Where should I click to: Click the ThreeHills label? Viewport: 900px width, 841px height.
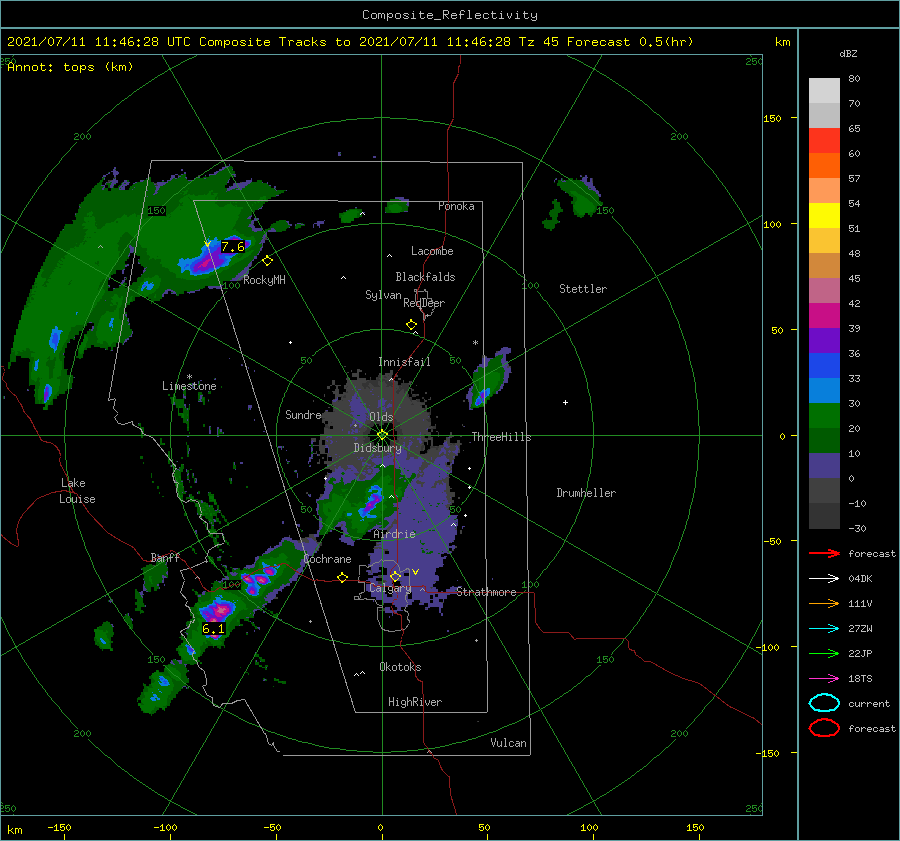[502, 437]
